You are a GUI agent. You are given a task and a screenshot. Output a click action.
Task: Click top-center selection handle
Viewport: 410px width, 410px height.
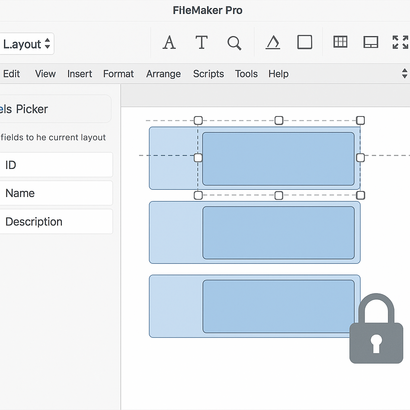(279, 120)
